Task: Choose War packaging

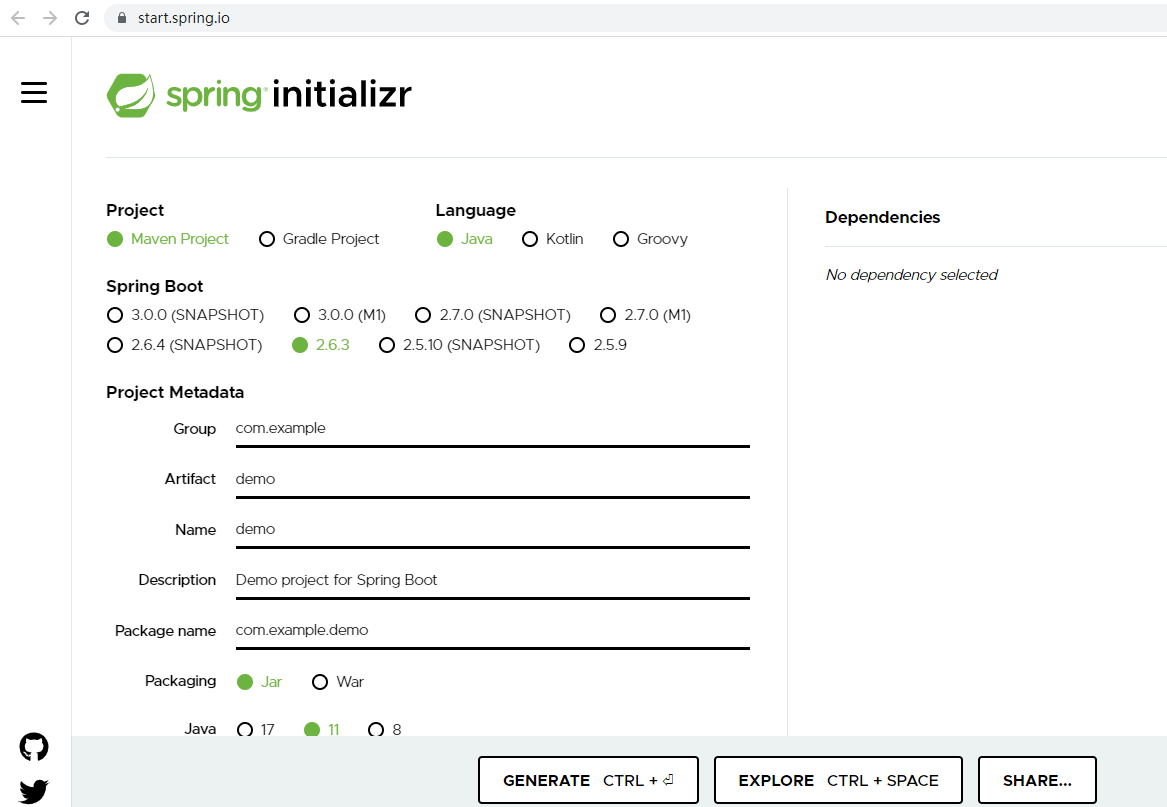Action: pyautogui.click(x=338, y=682)
